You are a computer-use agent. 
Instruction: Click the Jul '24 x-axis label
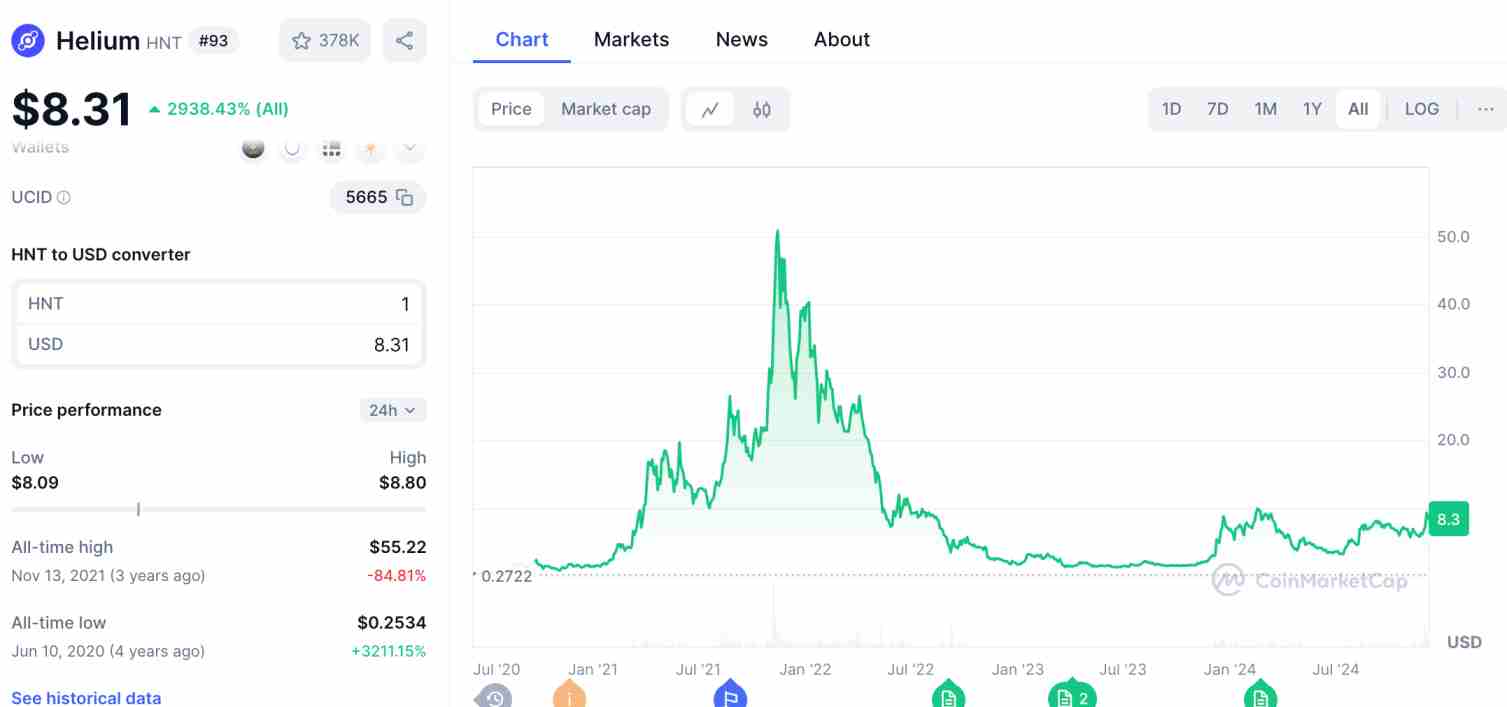tap(1335, 669)
